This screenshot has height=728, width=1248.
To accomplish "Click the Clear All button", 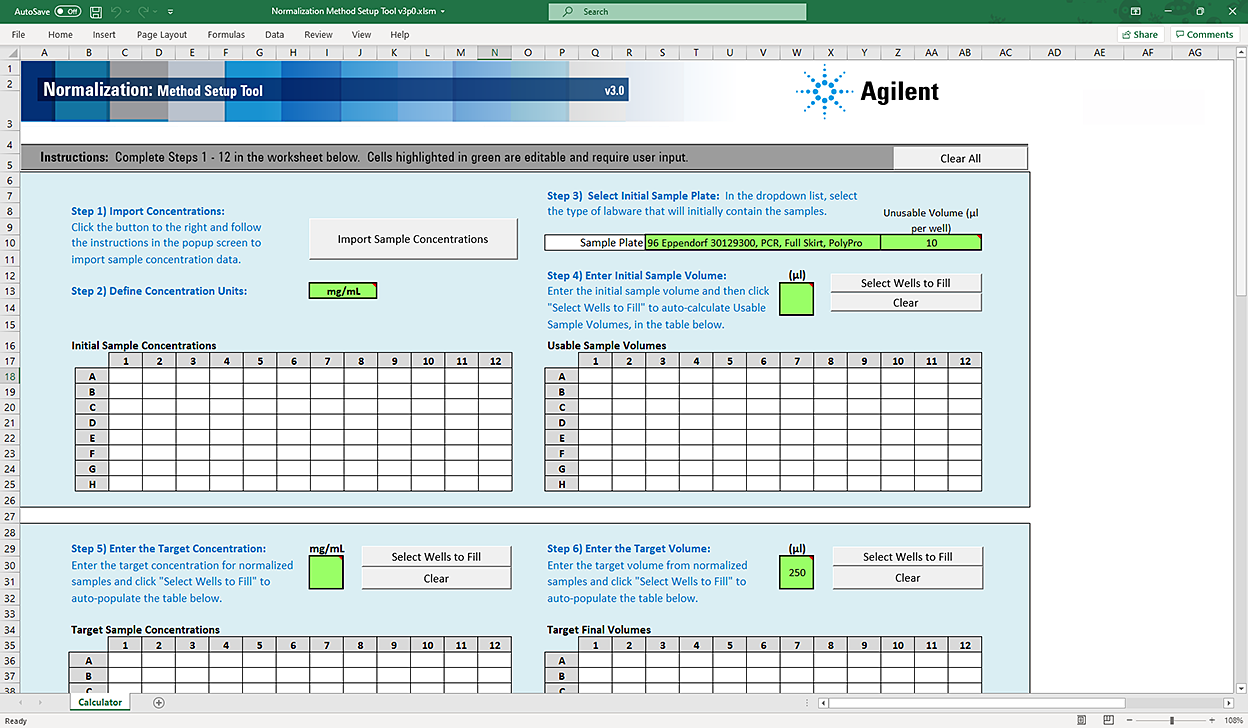I will coord(960,158).
